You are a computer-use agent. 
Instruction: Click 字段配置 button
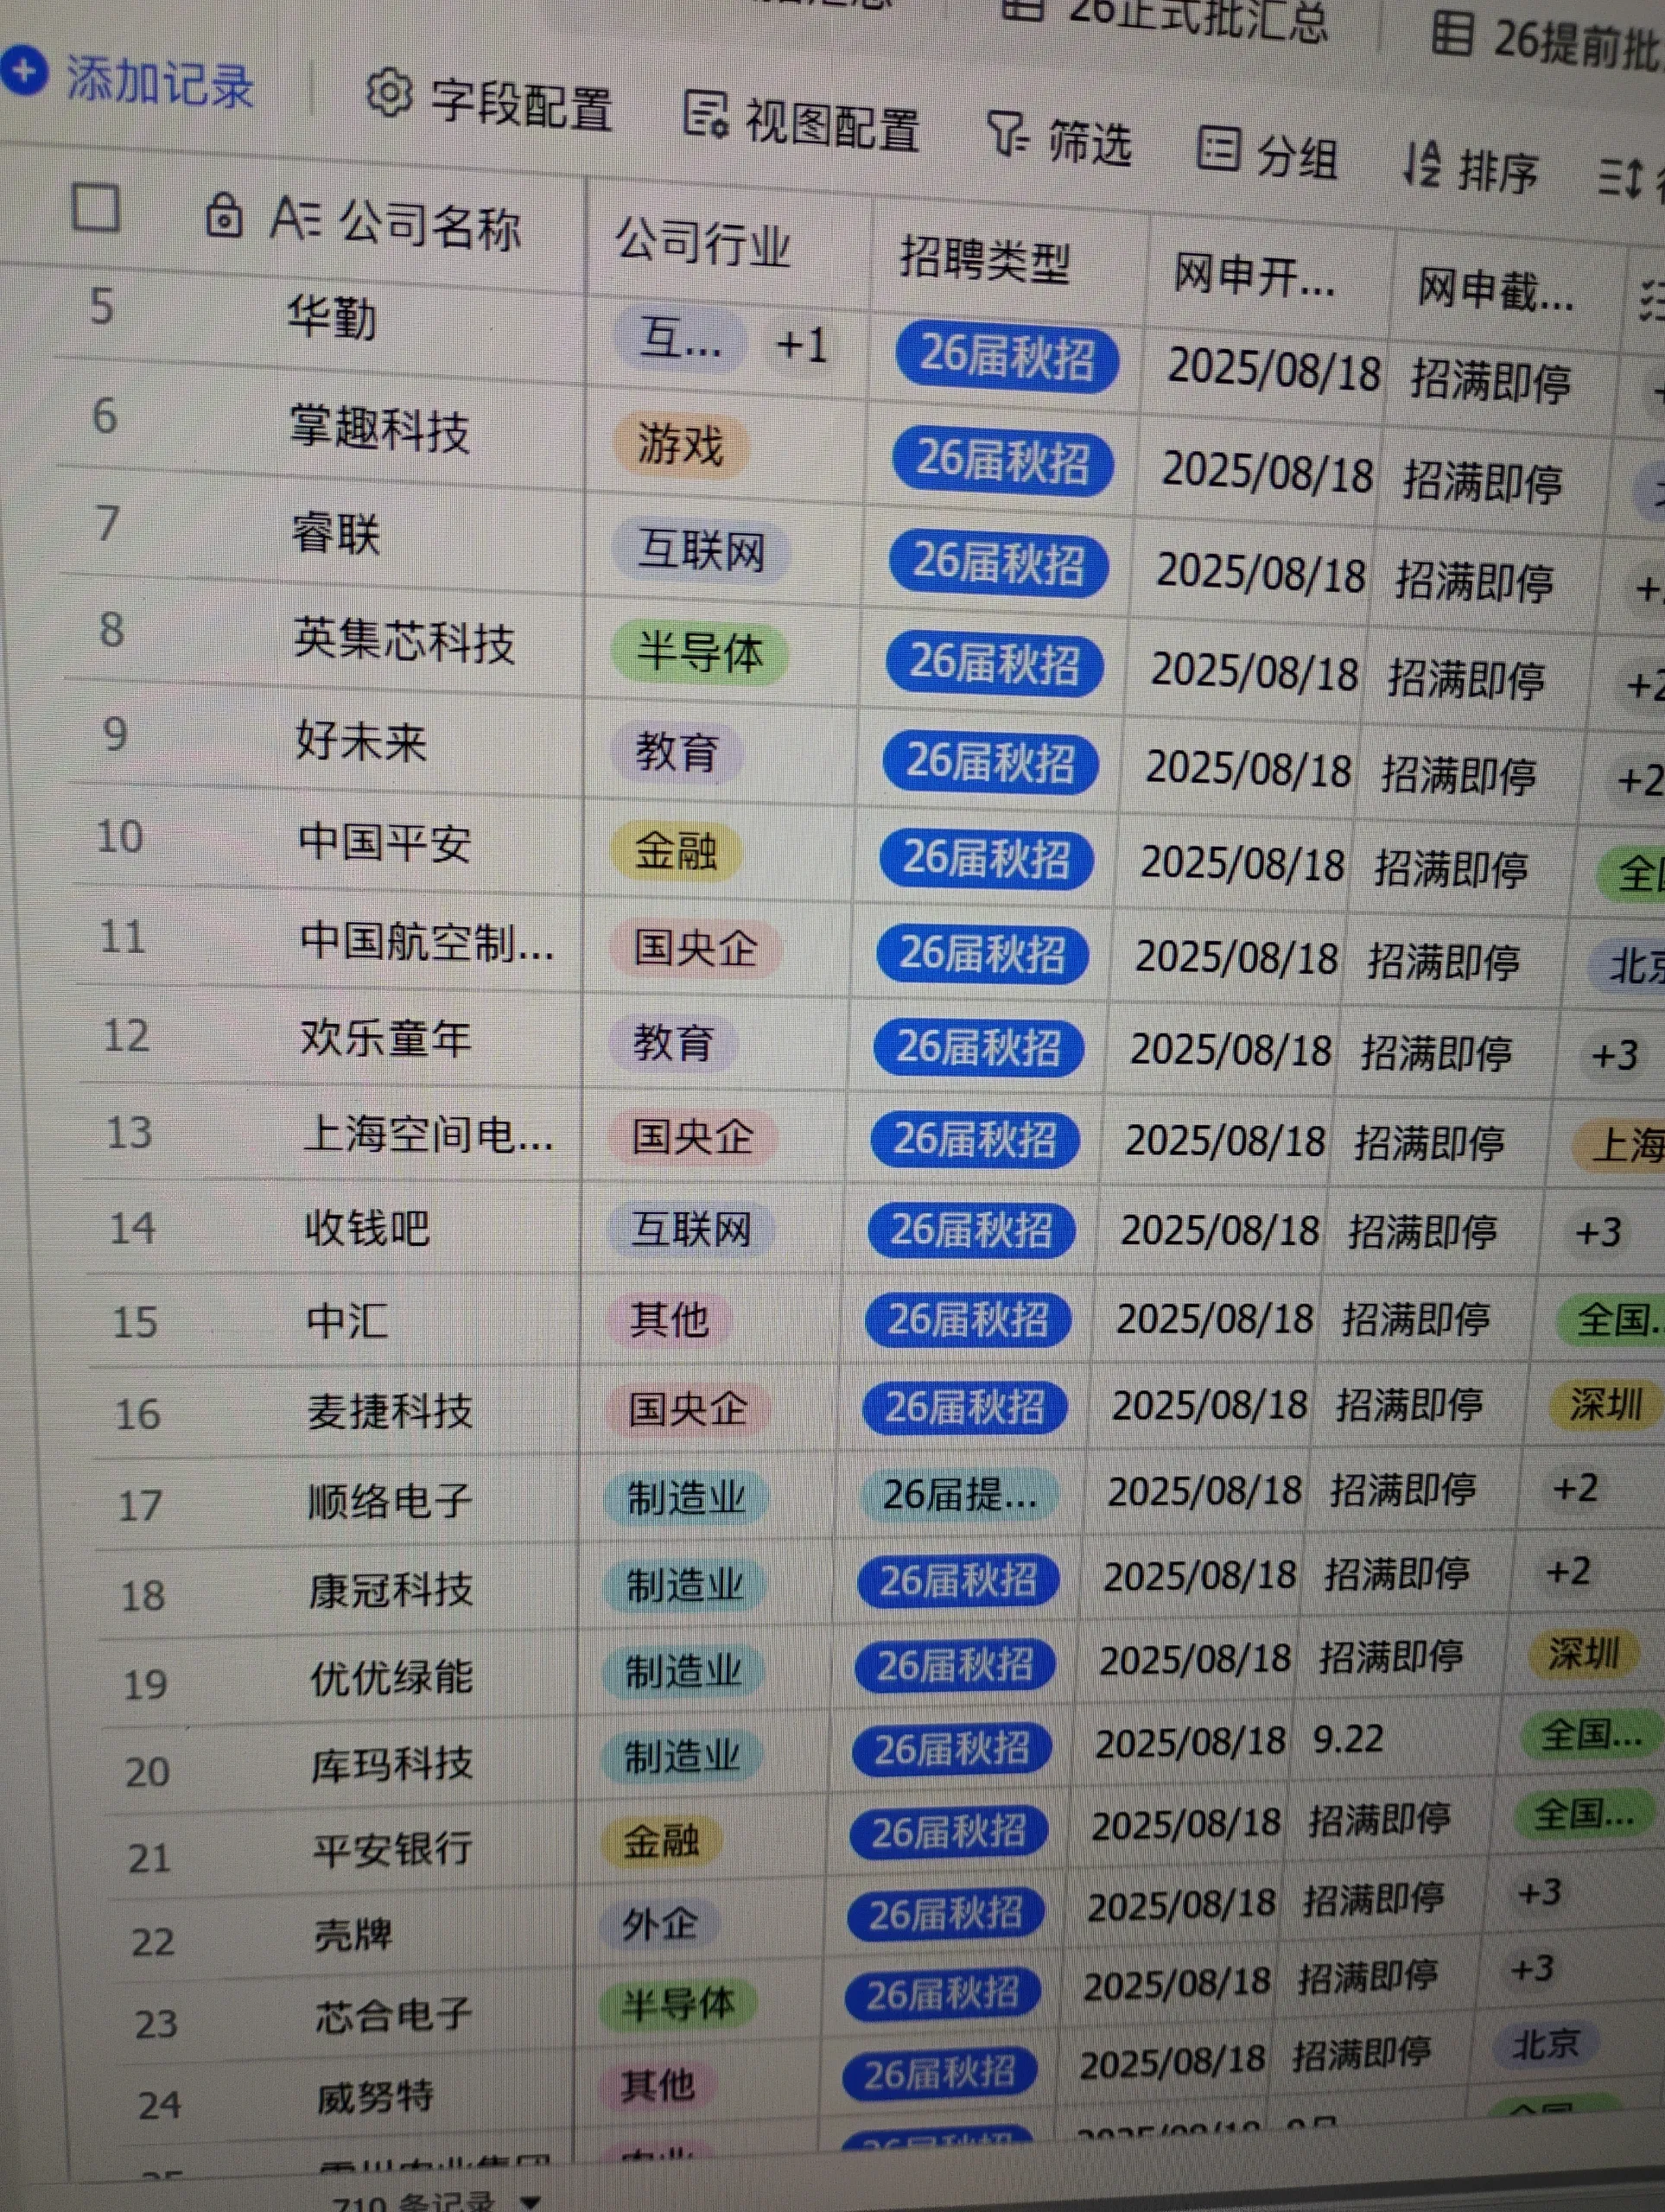pos(489,100)
